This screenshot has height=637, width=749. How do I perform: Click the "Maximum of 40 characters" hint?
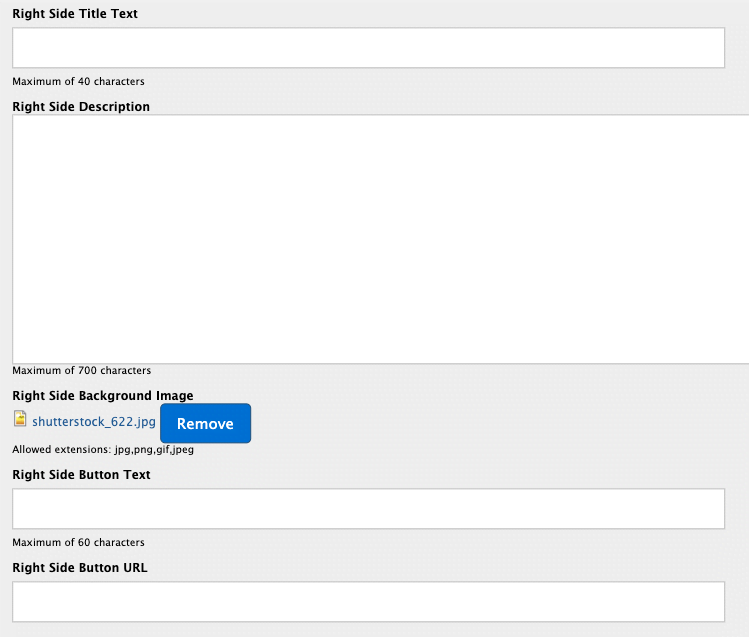pos(78,81)
